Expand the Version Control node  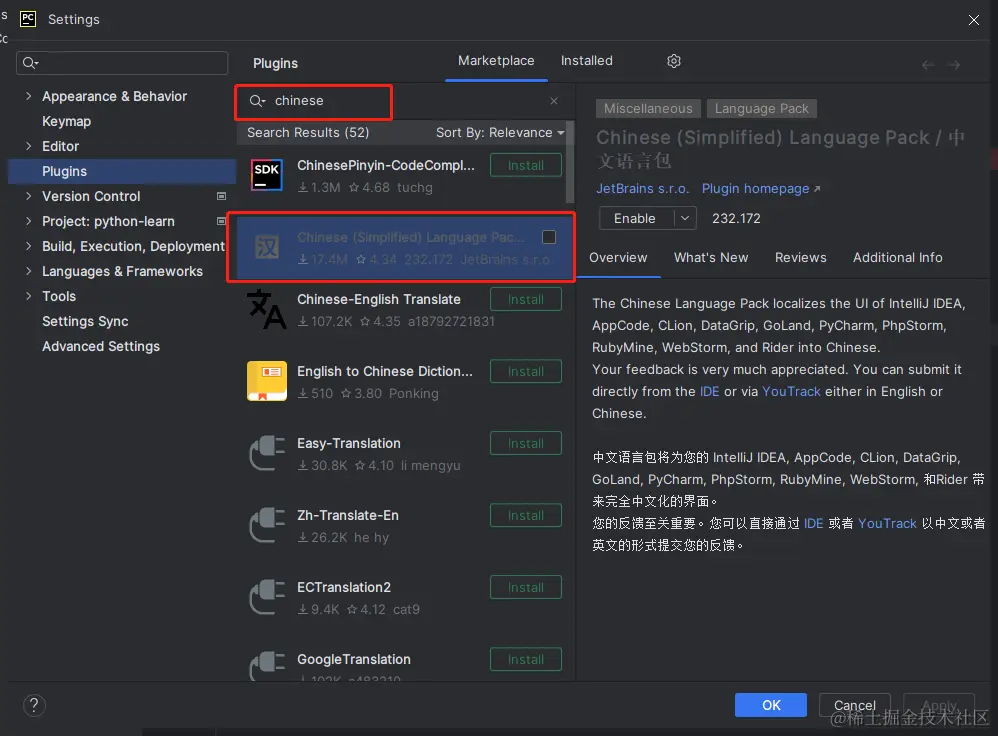28,196
